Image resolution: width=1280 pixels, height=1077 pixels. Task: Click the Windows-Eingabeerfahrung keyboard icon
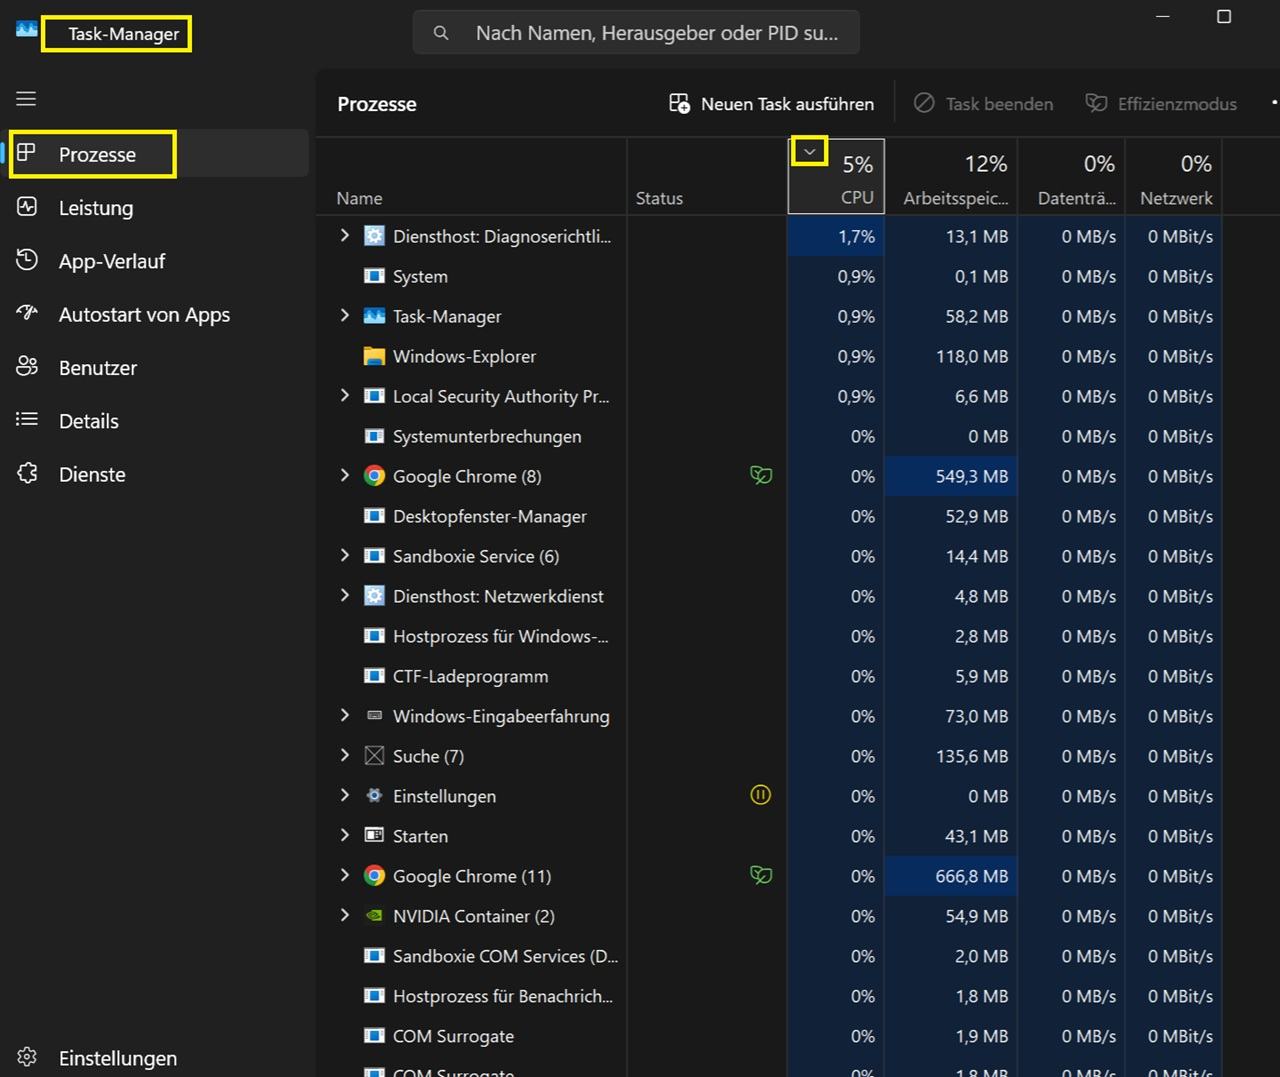pos(374,715)
